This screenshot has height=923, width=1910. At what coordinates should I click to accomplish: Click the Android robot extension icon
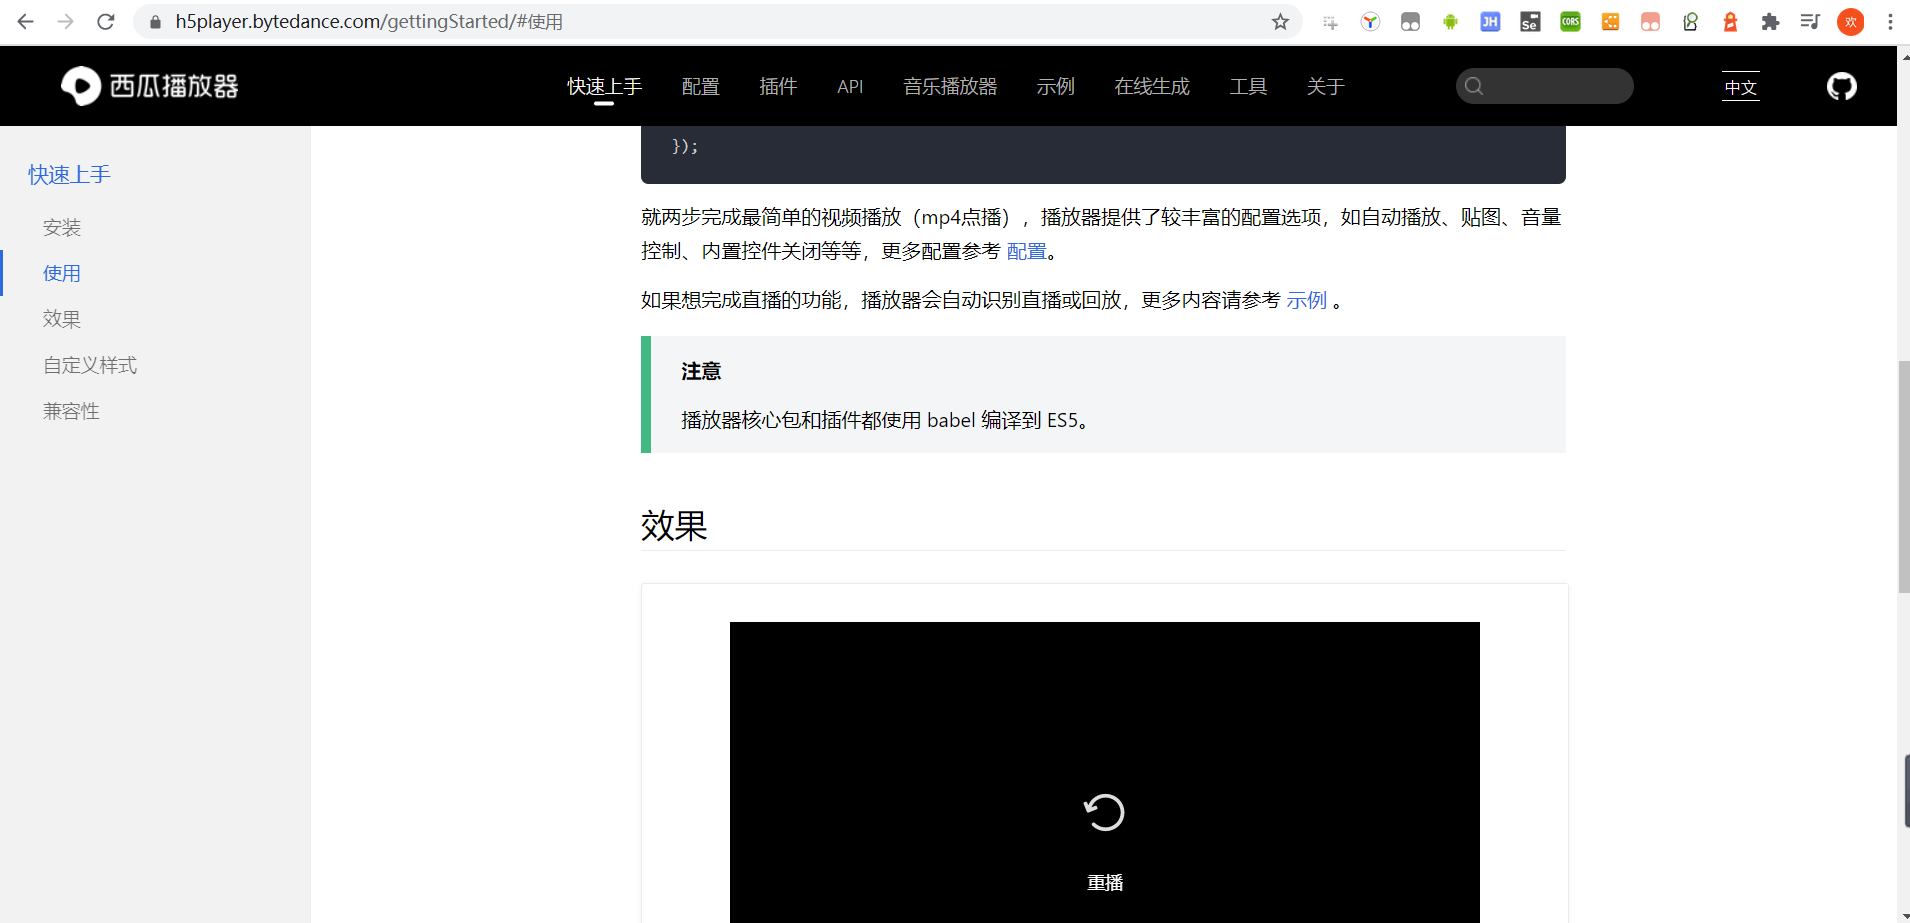pos(1450,21)
